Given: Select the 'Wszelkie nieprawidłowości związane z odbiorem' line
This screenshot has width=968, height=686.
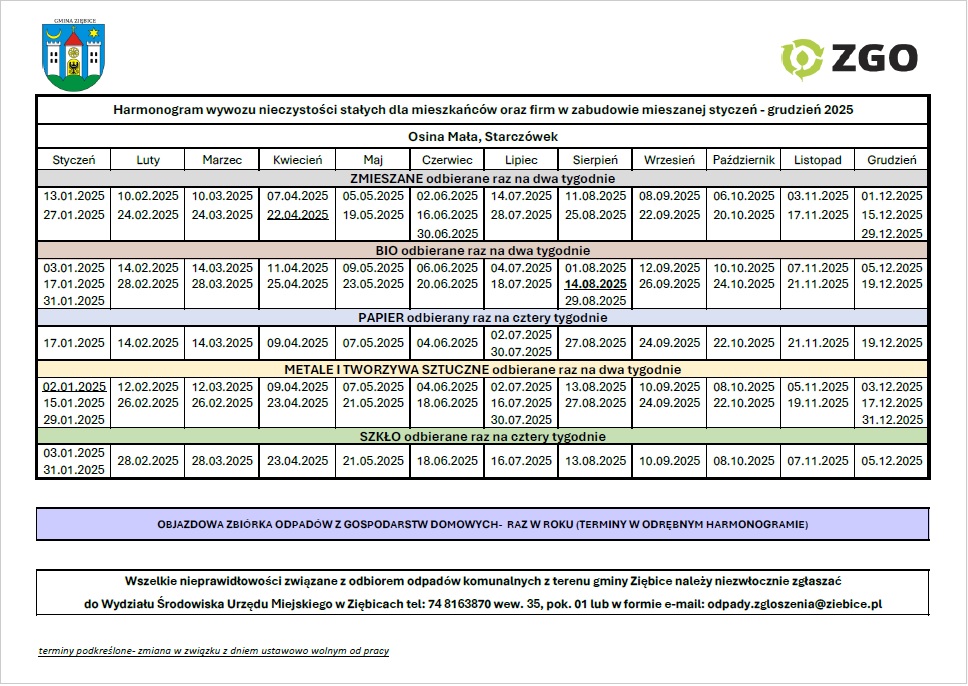Looking at the screenshot, I should tap(483, 581).
